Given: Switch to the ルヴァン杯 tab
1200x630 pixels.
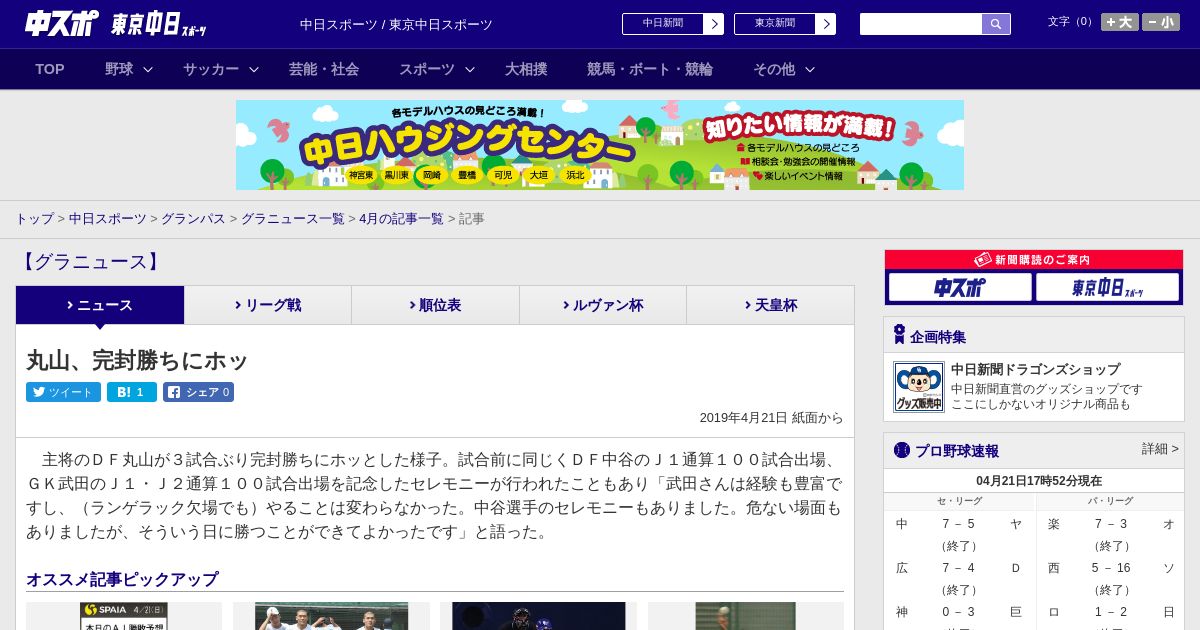Looking at the screenshot, I should [x=603, y=305].
